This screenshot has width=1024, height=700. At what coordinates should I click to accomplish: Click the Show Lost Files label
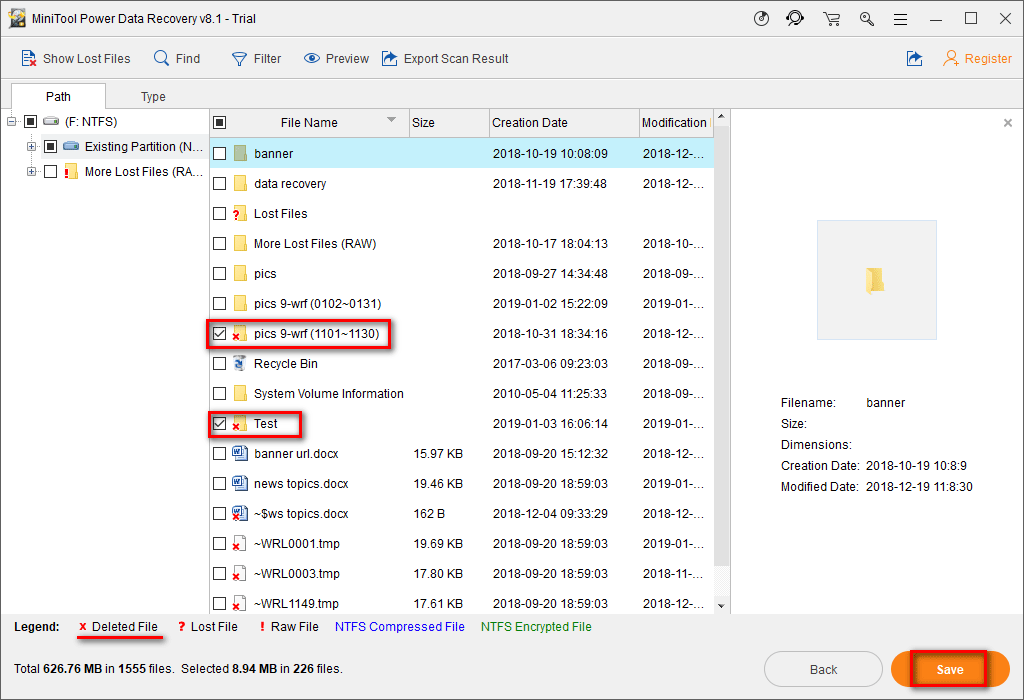coord(87,59)
